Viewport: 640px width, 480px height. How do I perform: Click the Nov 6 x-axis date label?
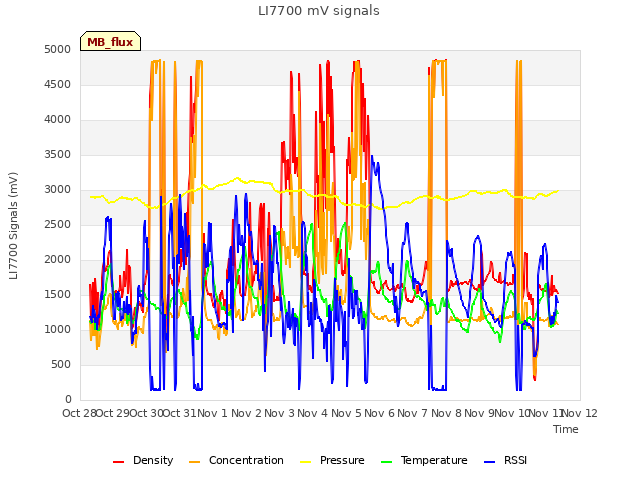[x=379, y=413]
